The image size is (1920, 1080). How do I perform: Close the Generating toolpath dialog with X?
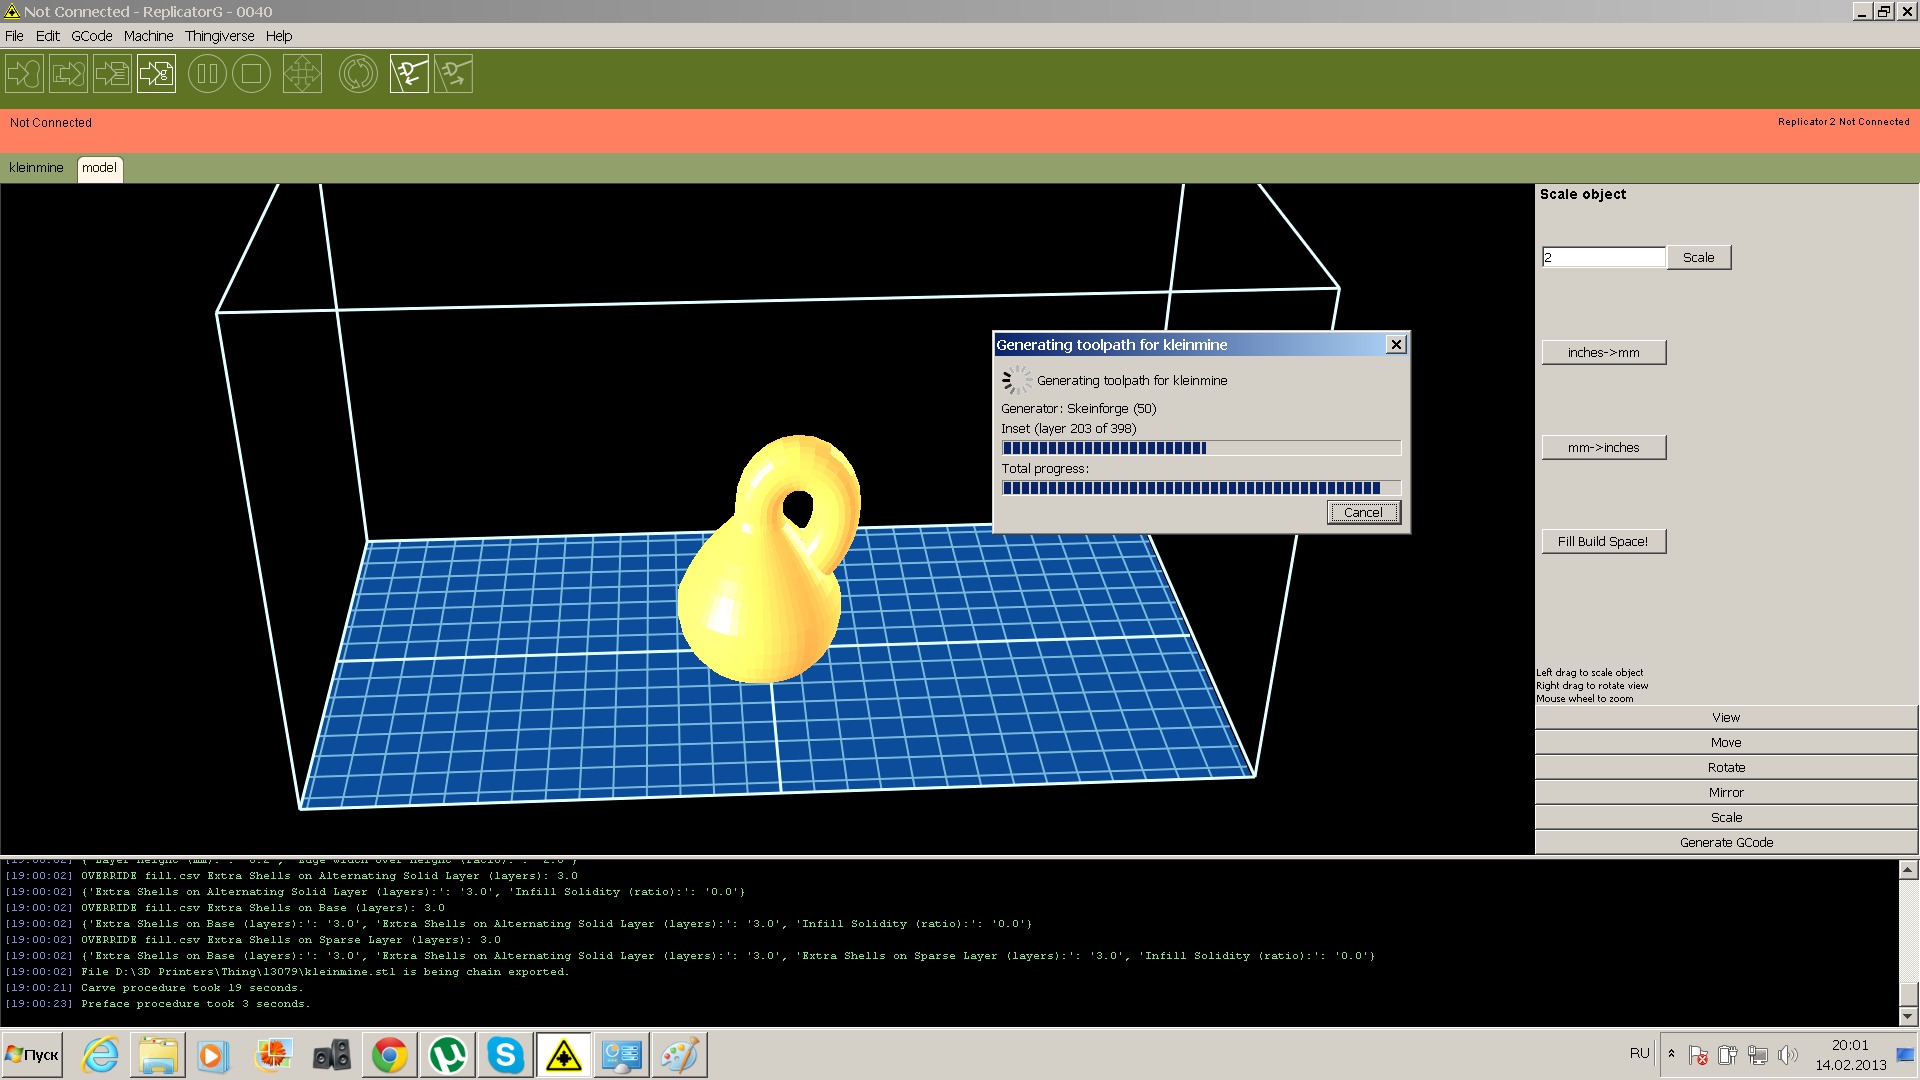click(1396, 345)
